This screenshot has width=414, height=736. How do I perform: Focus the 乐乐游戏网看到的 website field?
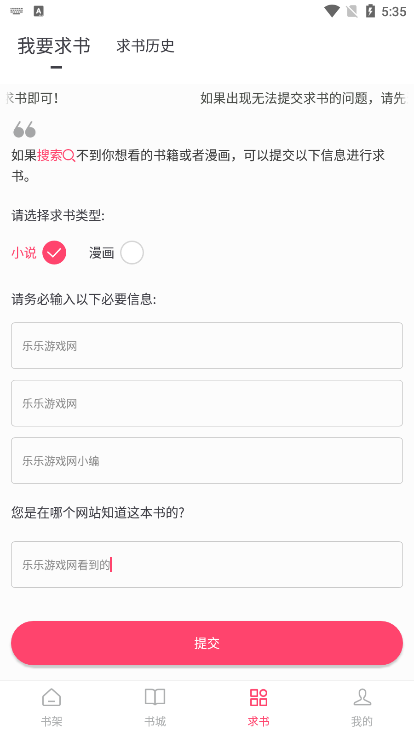(207, 564)
